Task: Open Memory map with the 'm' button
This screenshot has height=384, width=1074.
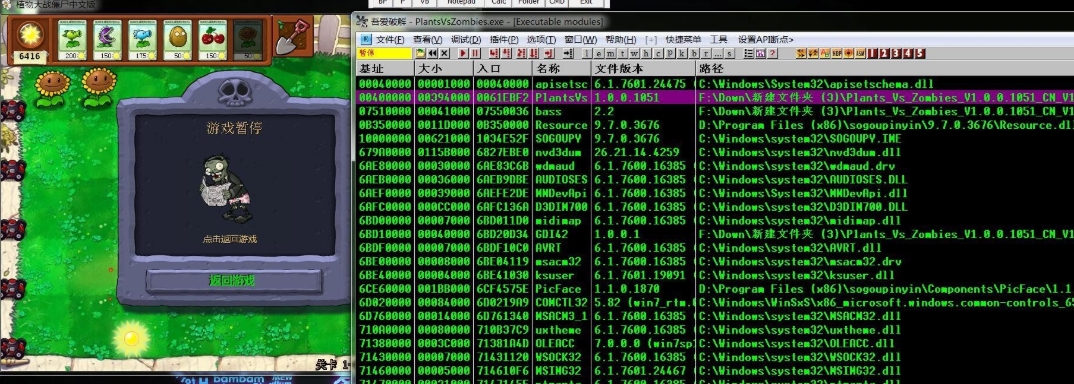Action: [x=610, y=53]
